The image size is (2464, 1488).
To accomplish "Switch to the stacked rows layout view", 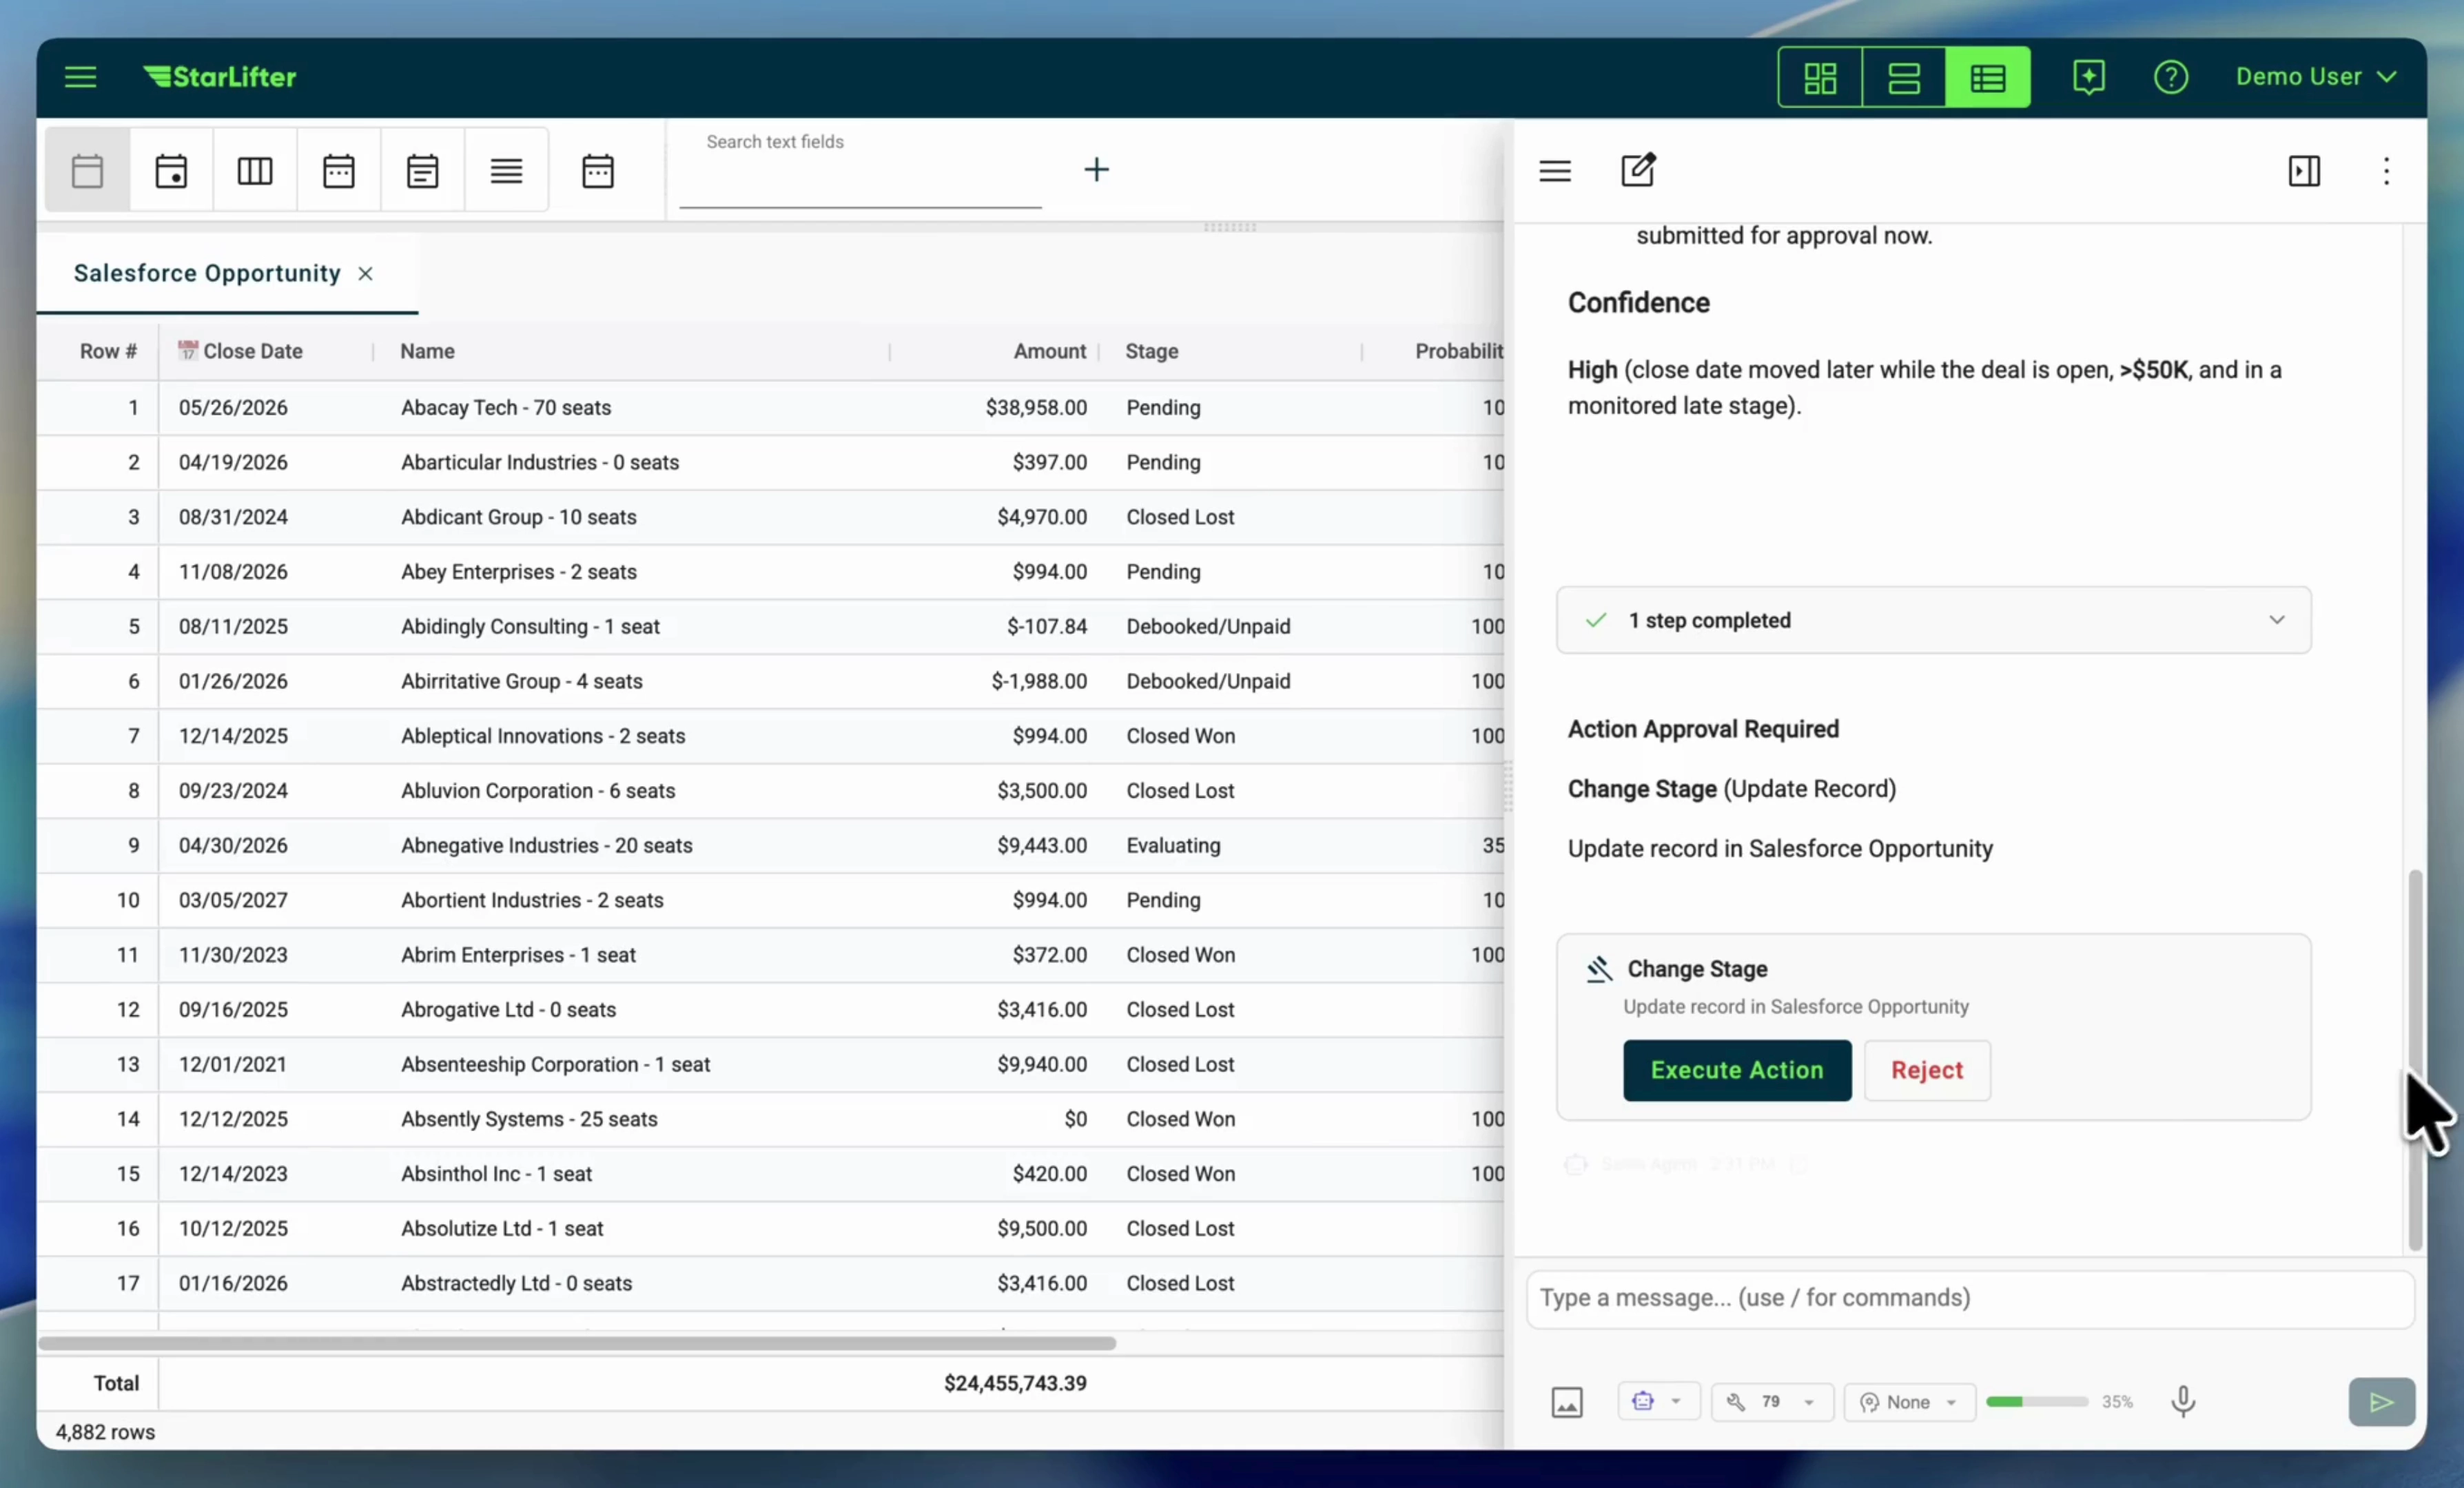I will (1903, 77).
